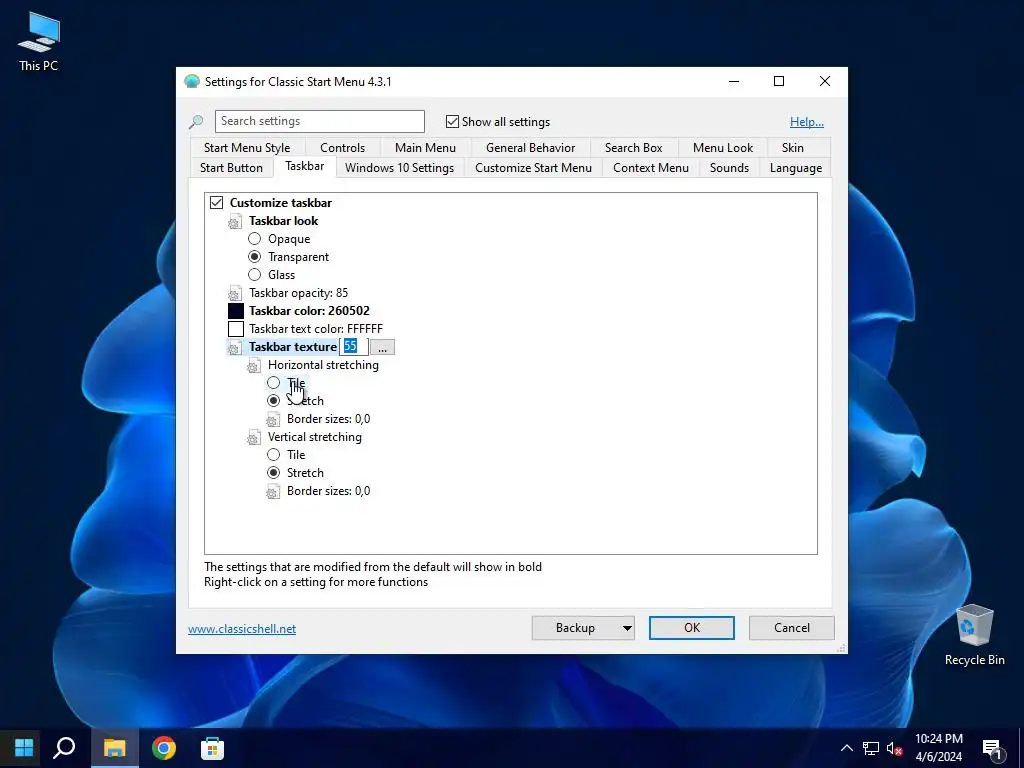Image resolution: width=1024 pixels, height=768 pixels.
Task: Click the Cancel button
Action: click(792, 628)
